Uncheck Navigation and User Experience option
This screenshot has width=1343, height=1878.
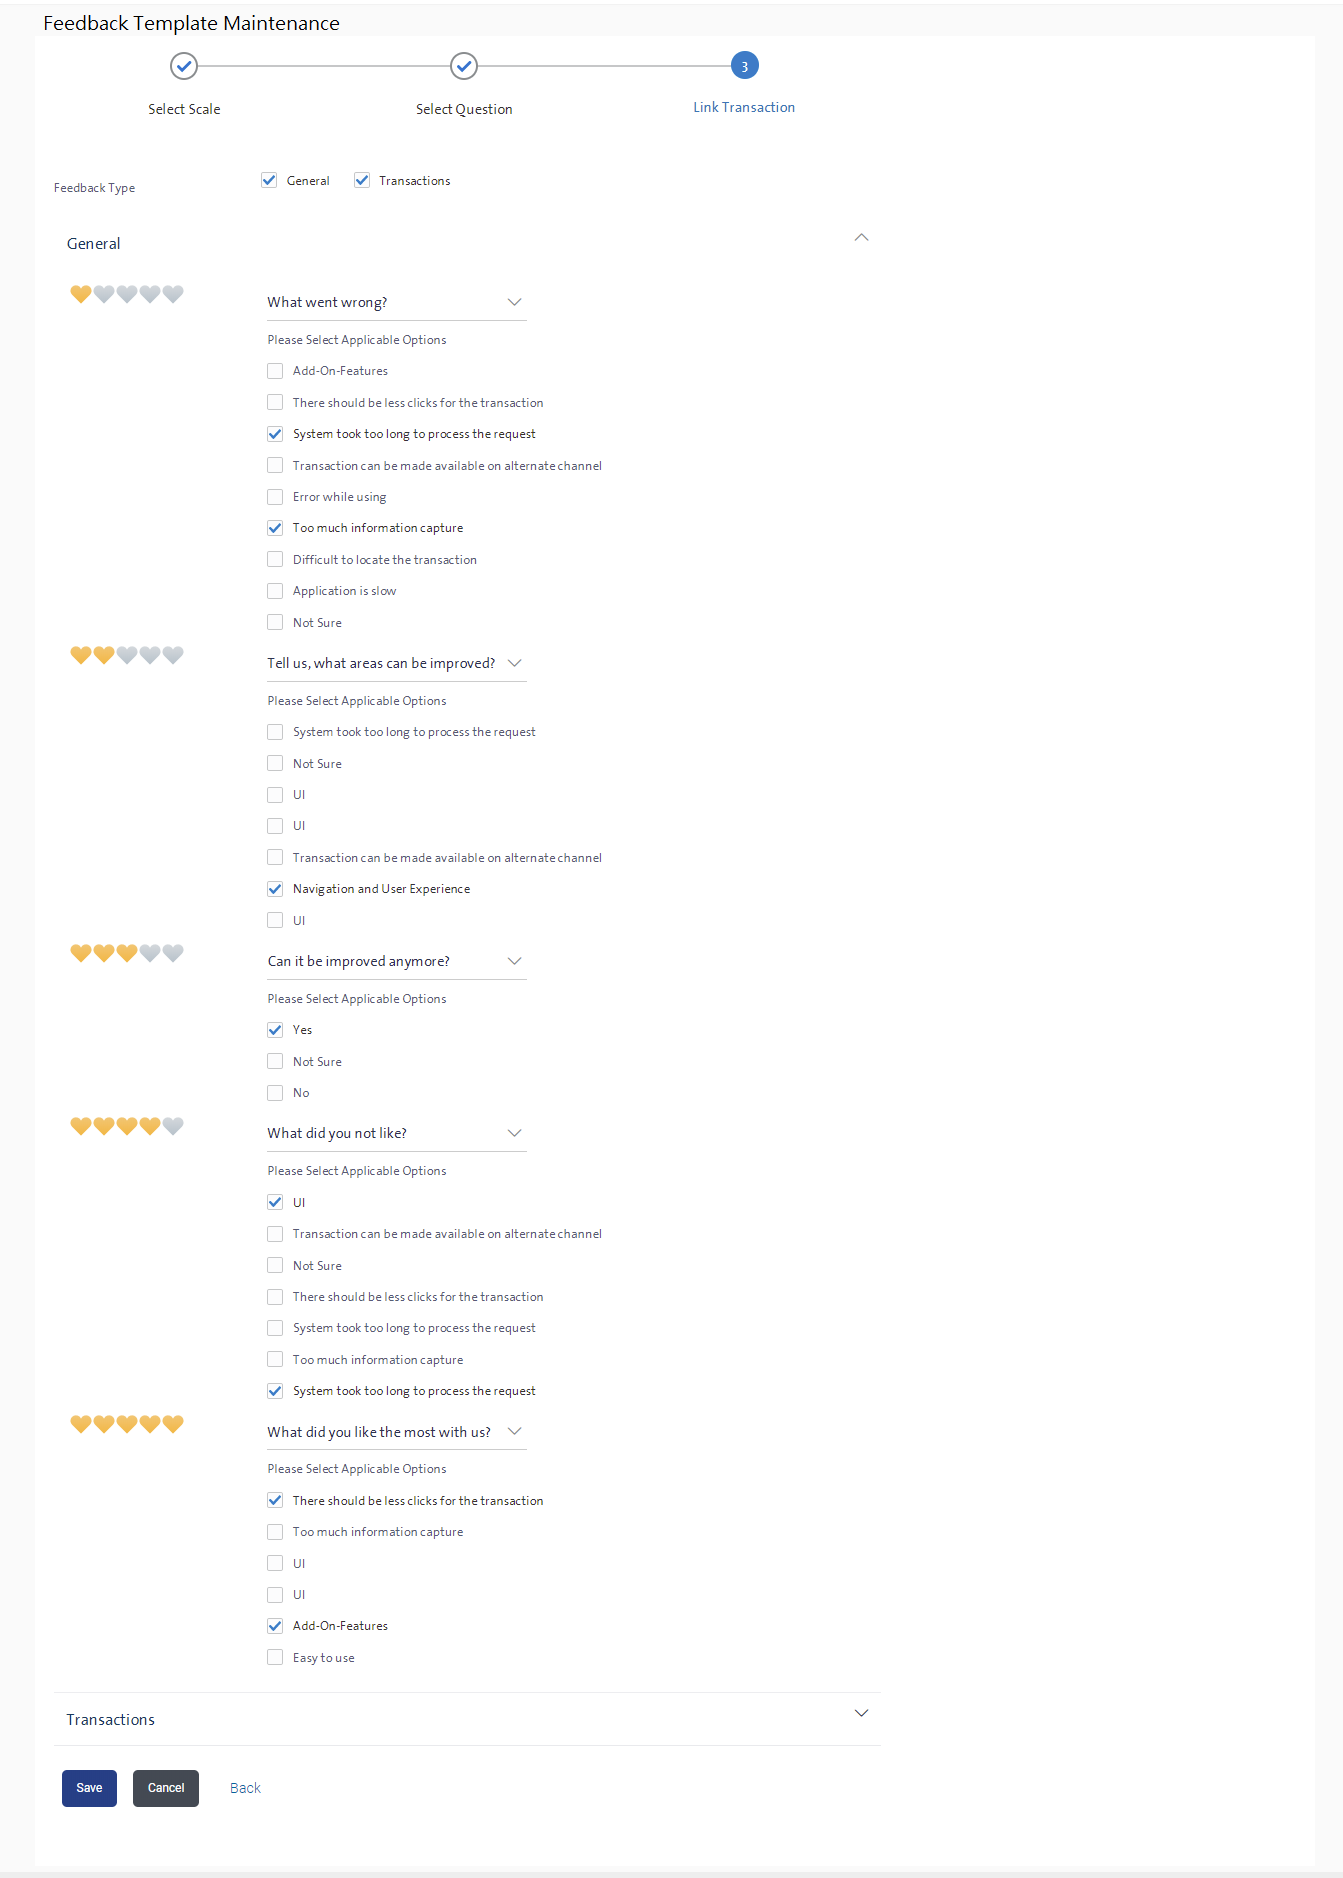click(x=275, y=889)
